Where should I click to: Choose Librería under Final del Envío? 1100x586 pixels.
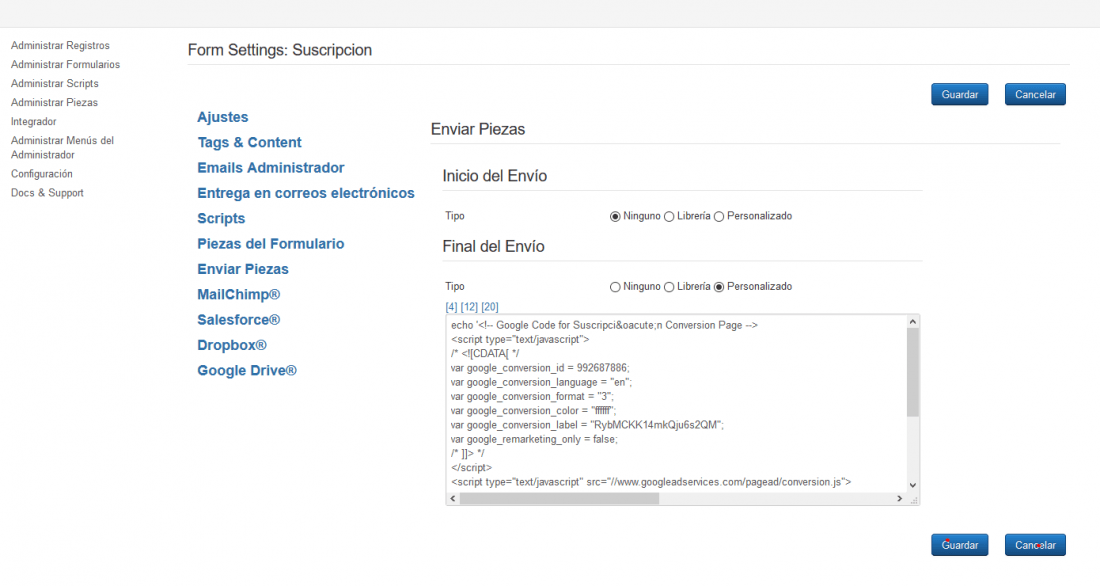(x=669, y=287)
